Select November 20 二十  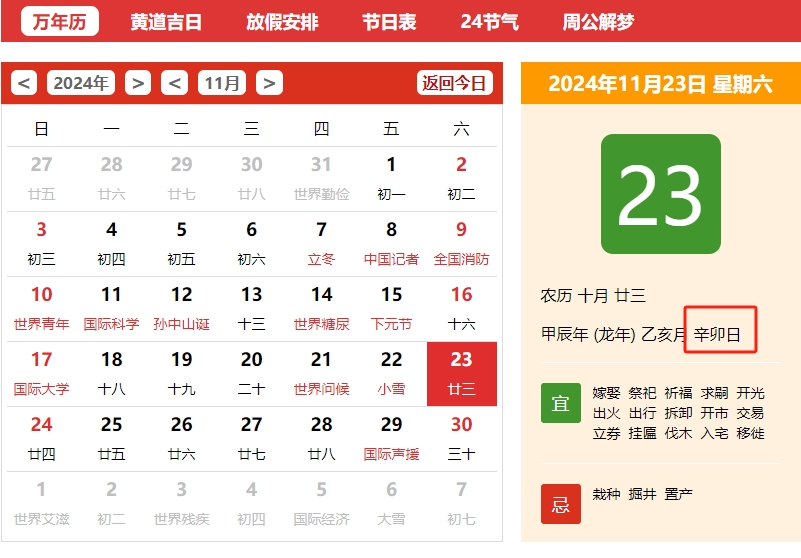point(251,374)
